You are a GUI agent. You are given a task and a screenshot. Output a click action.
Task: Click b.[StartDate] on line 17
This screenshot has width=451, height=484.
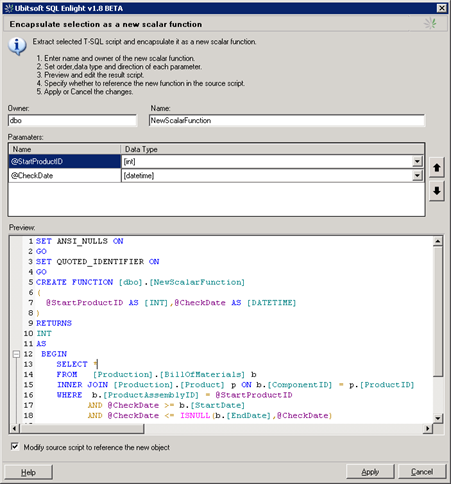coord(212,405)
